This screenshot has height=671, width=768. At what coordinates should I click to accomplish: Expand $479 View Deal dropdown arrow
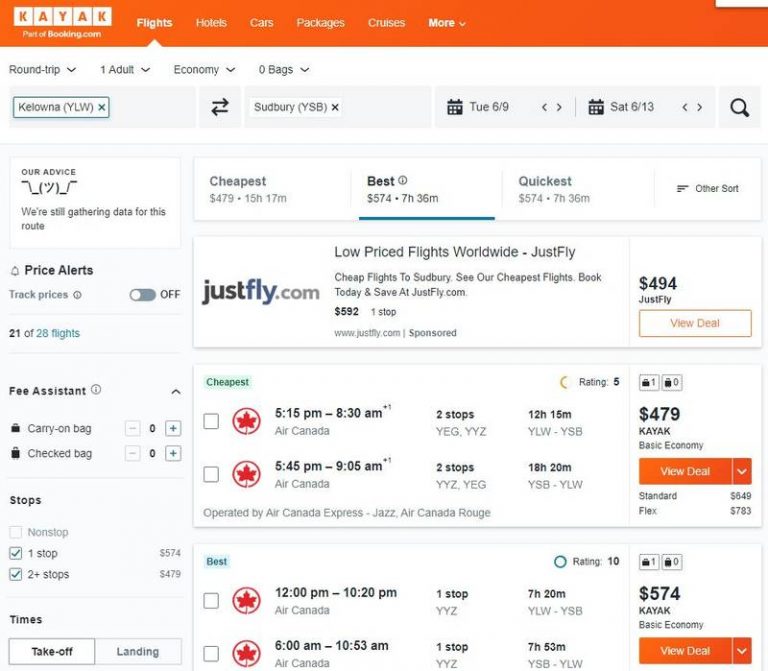(x=742, y=472)
